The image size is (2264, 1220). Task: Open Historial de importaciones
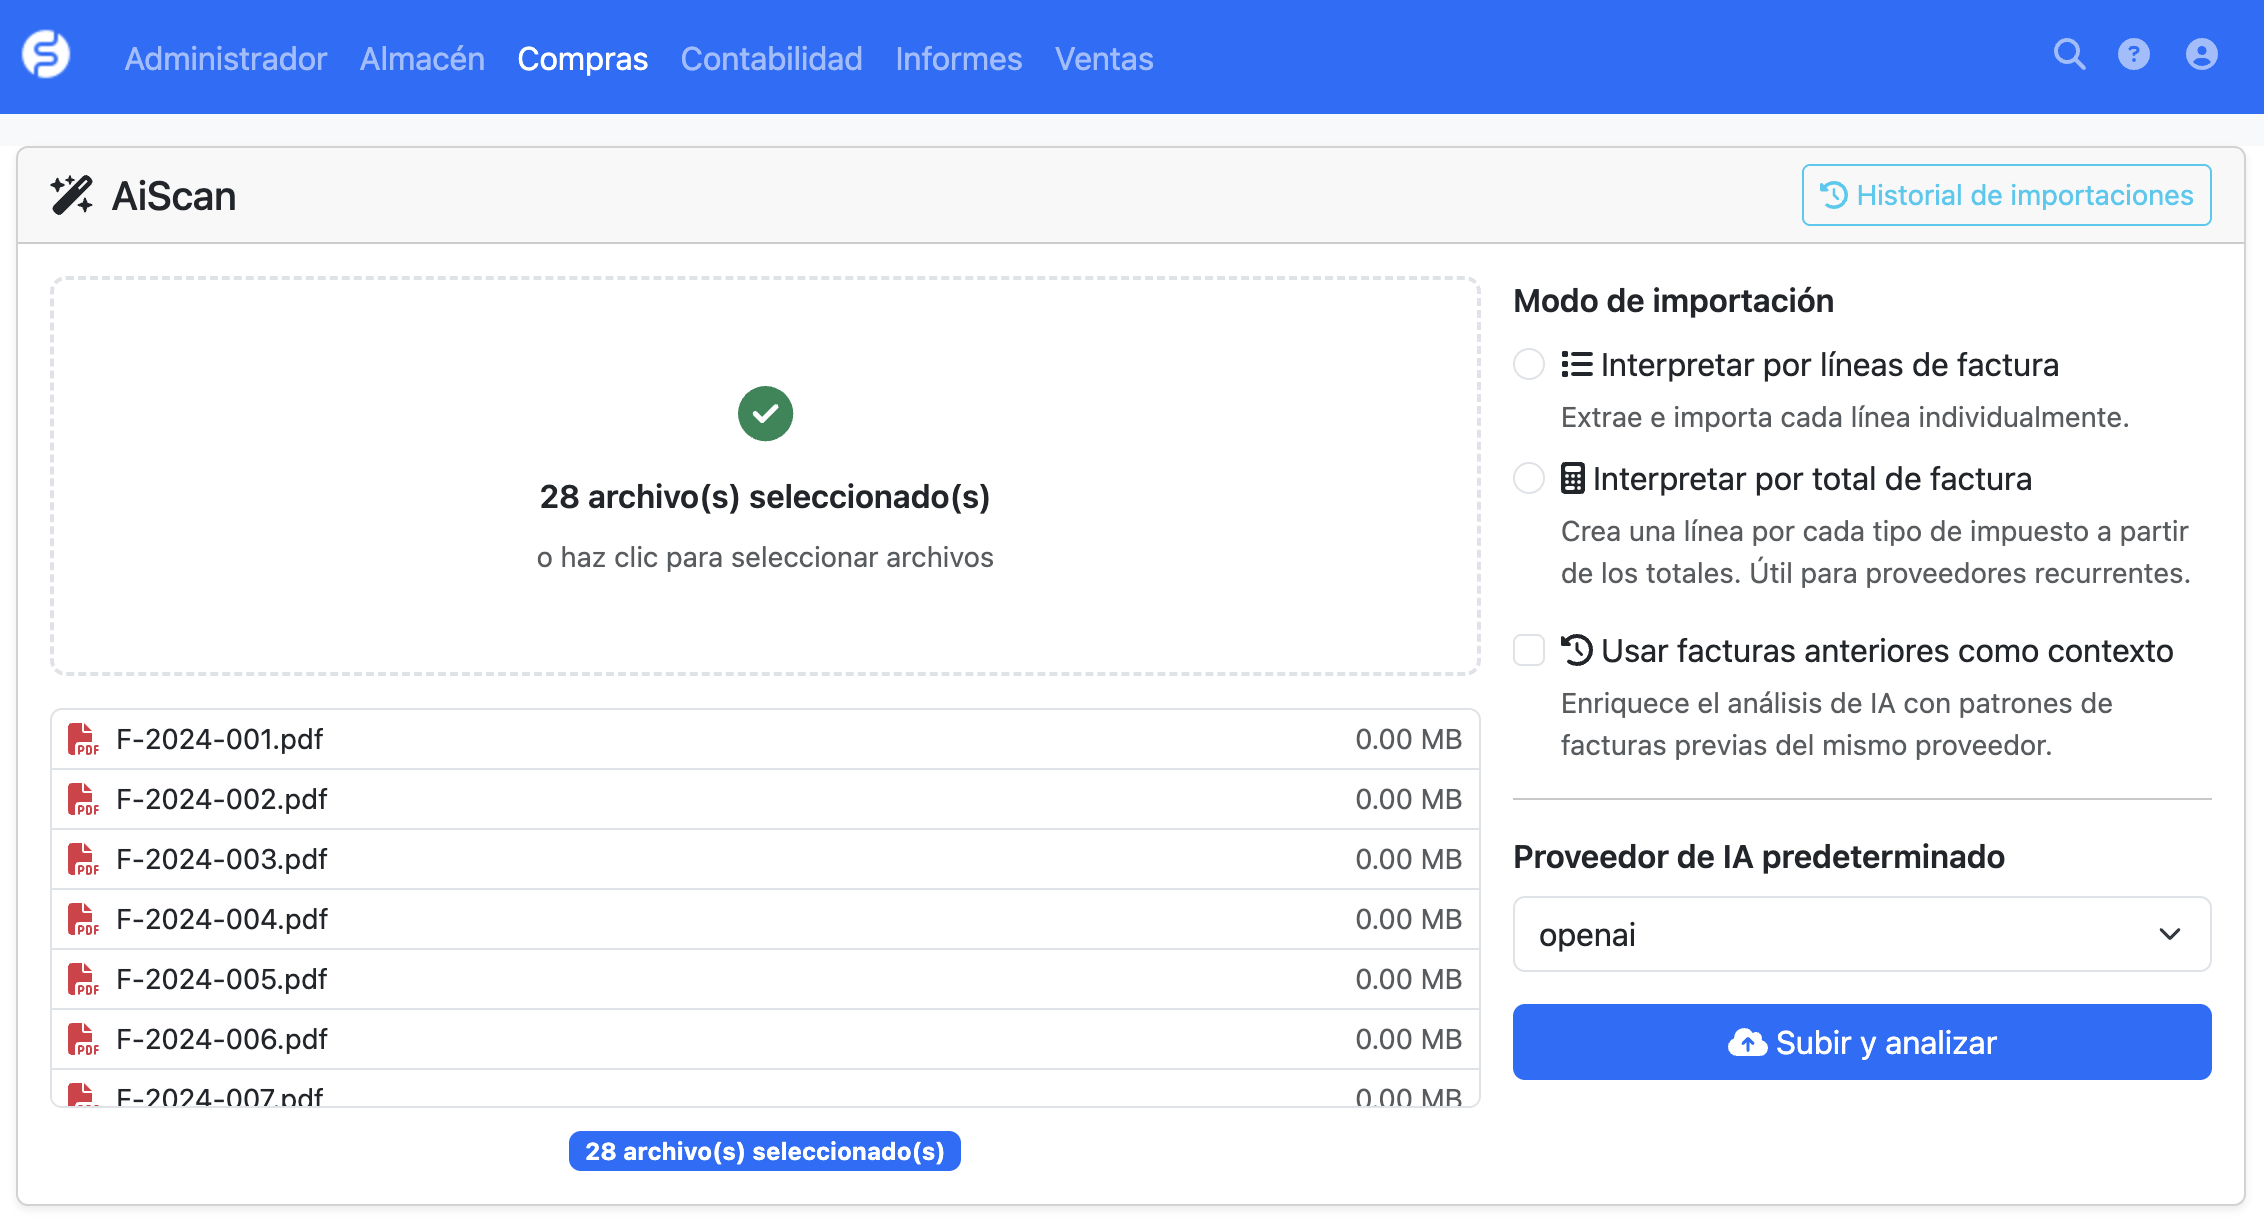click(x=2006, y=195)
